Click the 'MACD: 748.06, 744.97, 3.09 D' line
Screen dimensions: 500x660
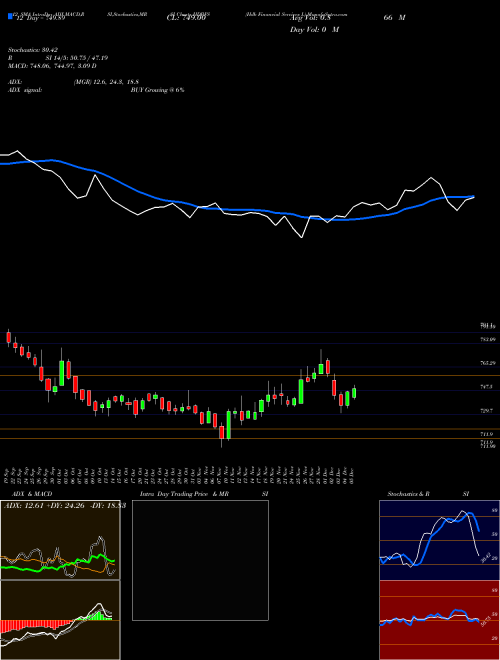coord(52,66)
